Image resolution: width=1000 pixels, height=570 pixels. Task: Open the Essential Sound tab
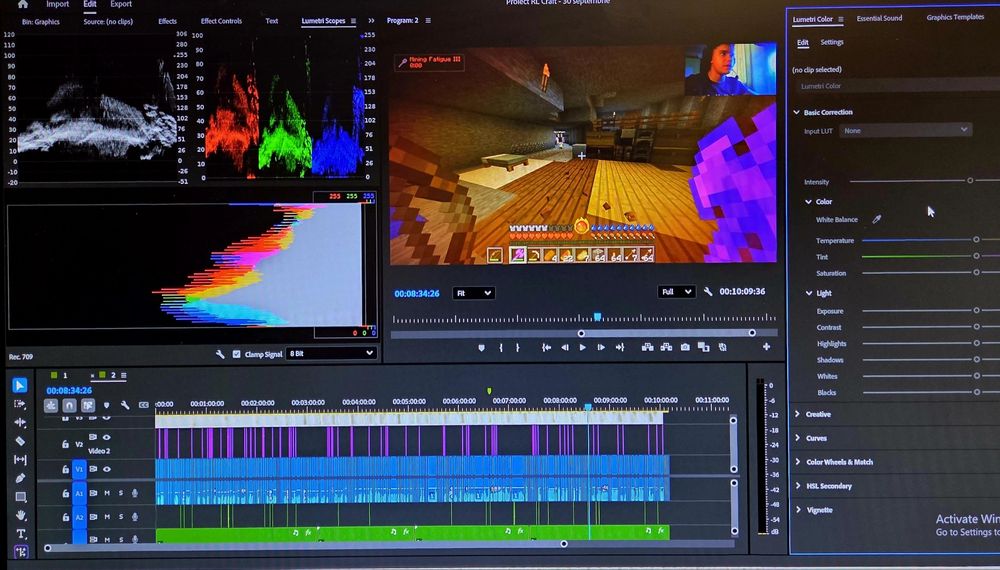pyautogui.click(x=879, y=18)
